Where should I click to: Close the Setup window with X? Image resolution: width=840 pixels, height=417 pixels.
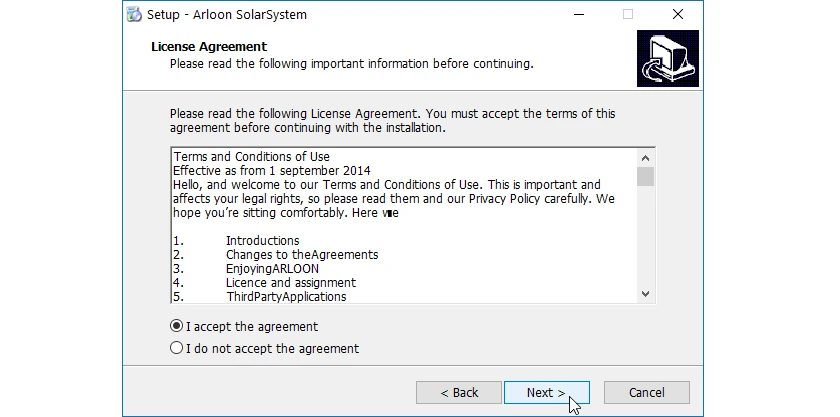coord(678,14)
